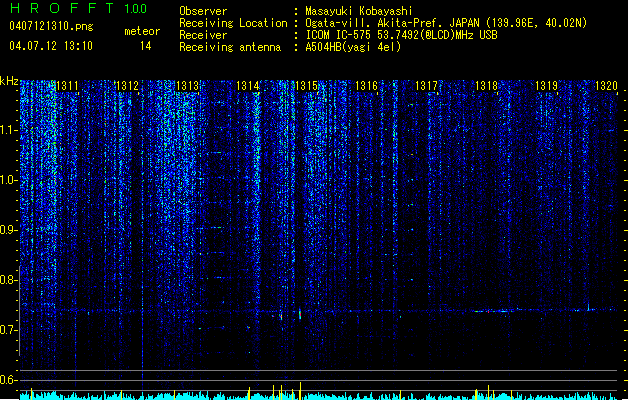
Task: Click the Observer label
Action: (203, 11)
